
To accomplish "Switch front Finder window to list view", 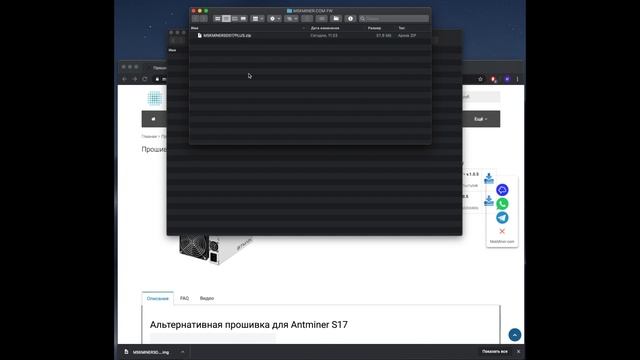I will [226, 19].
